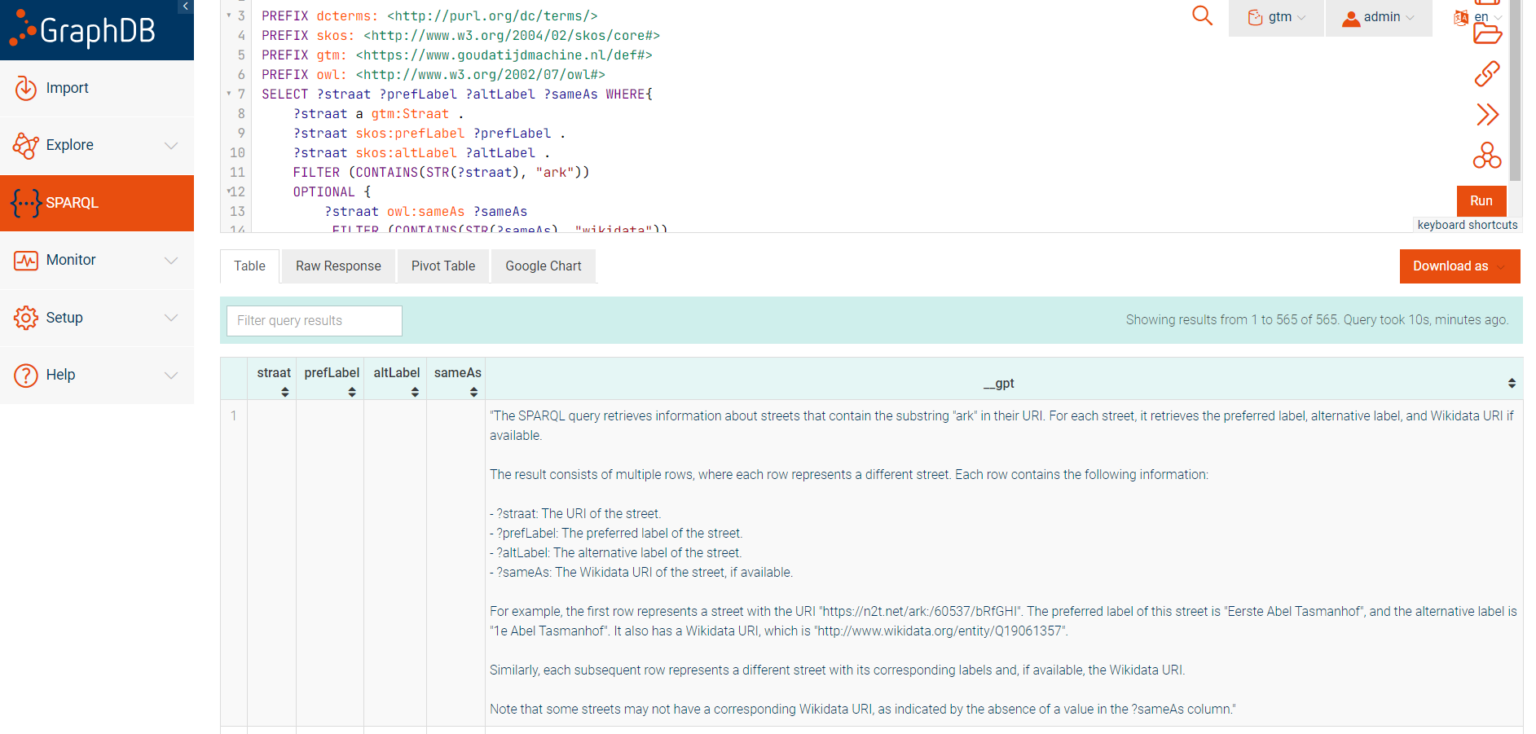Click the Filter query results field
This screenshot has width=1536, height=734.
point(313,320)
